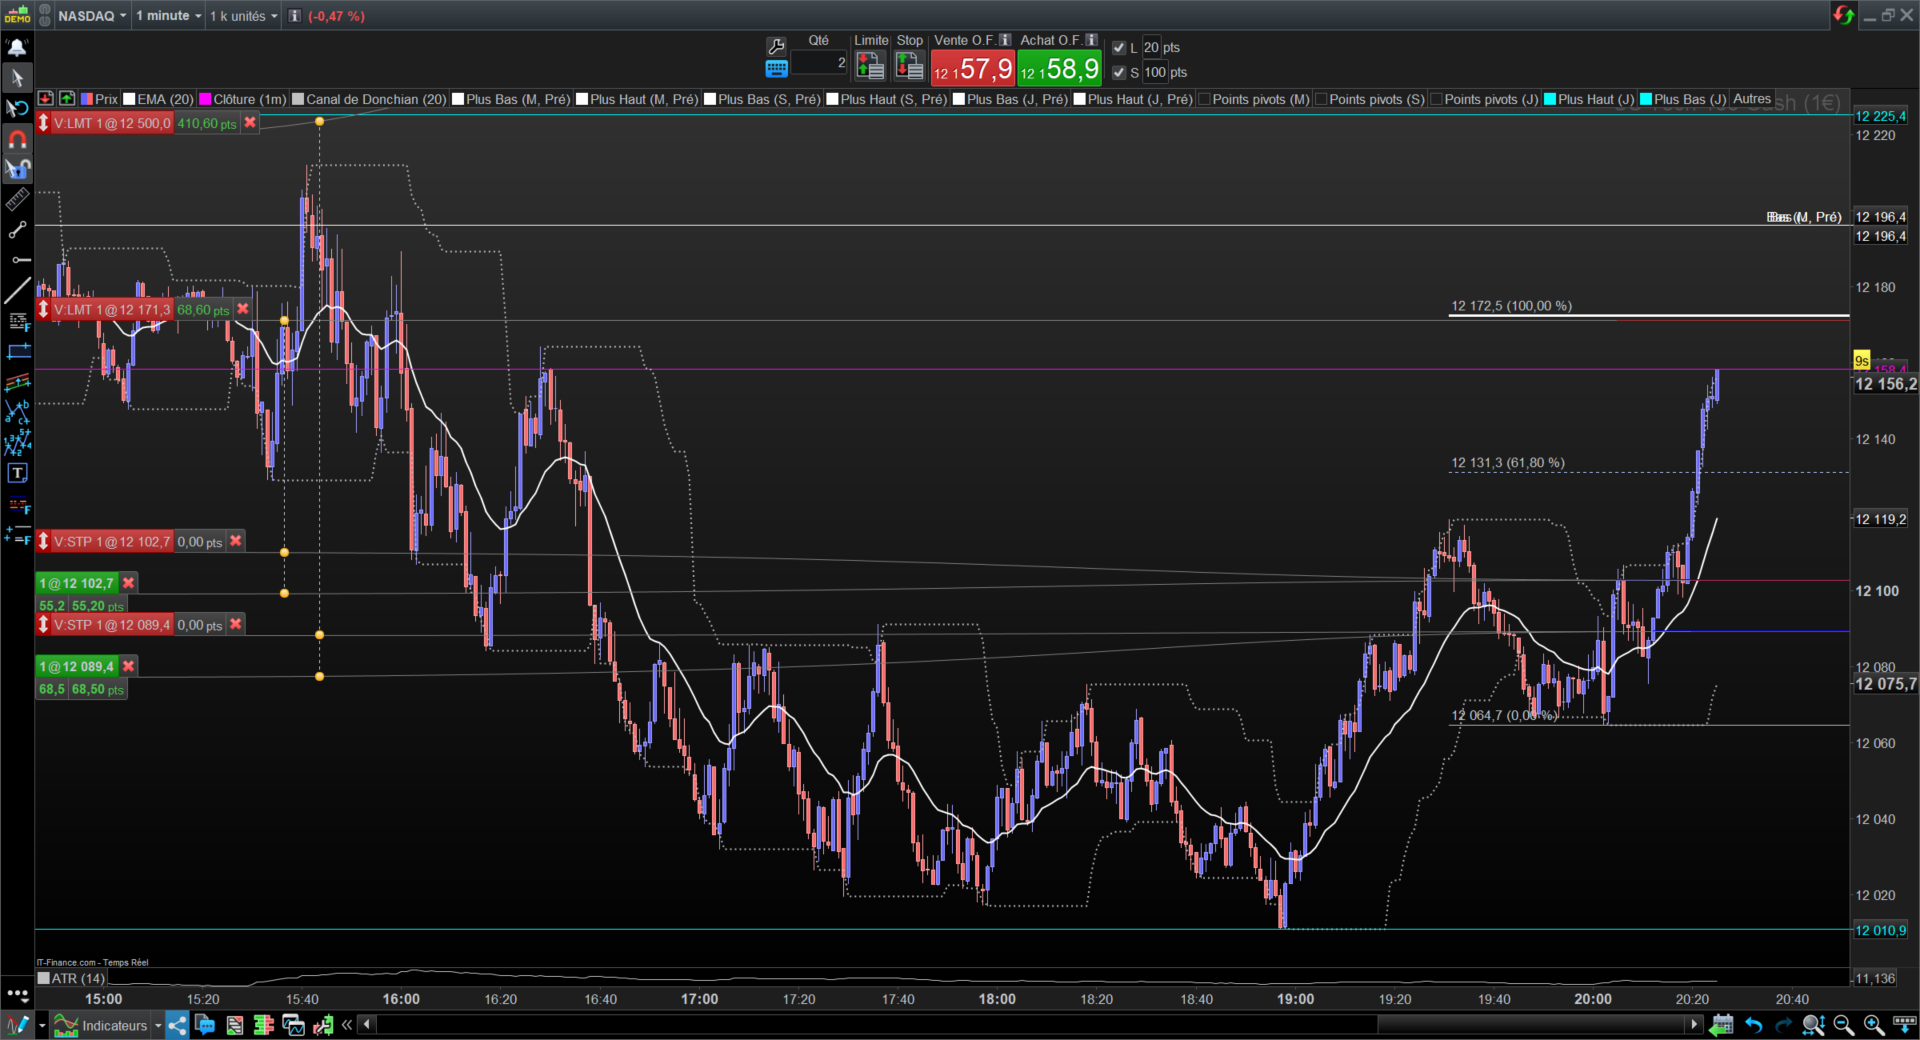Uncheck the L 20 pts checkbox
1920x1040 pixels.
(x=1119, y=48)
